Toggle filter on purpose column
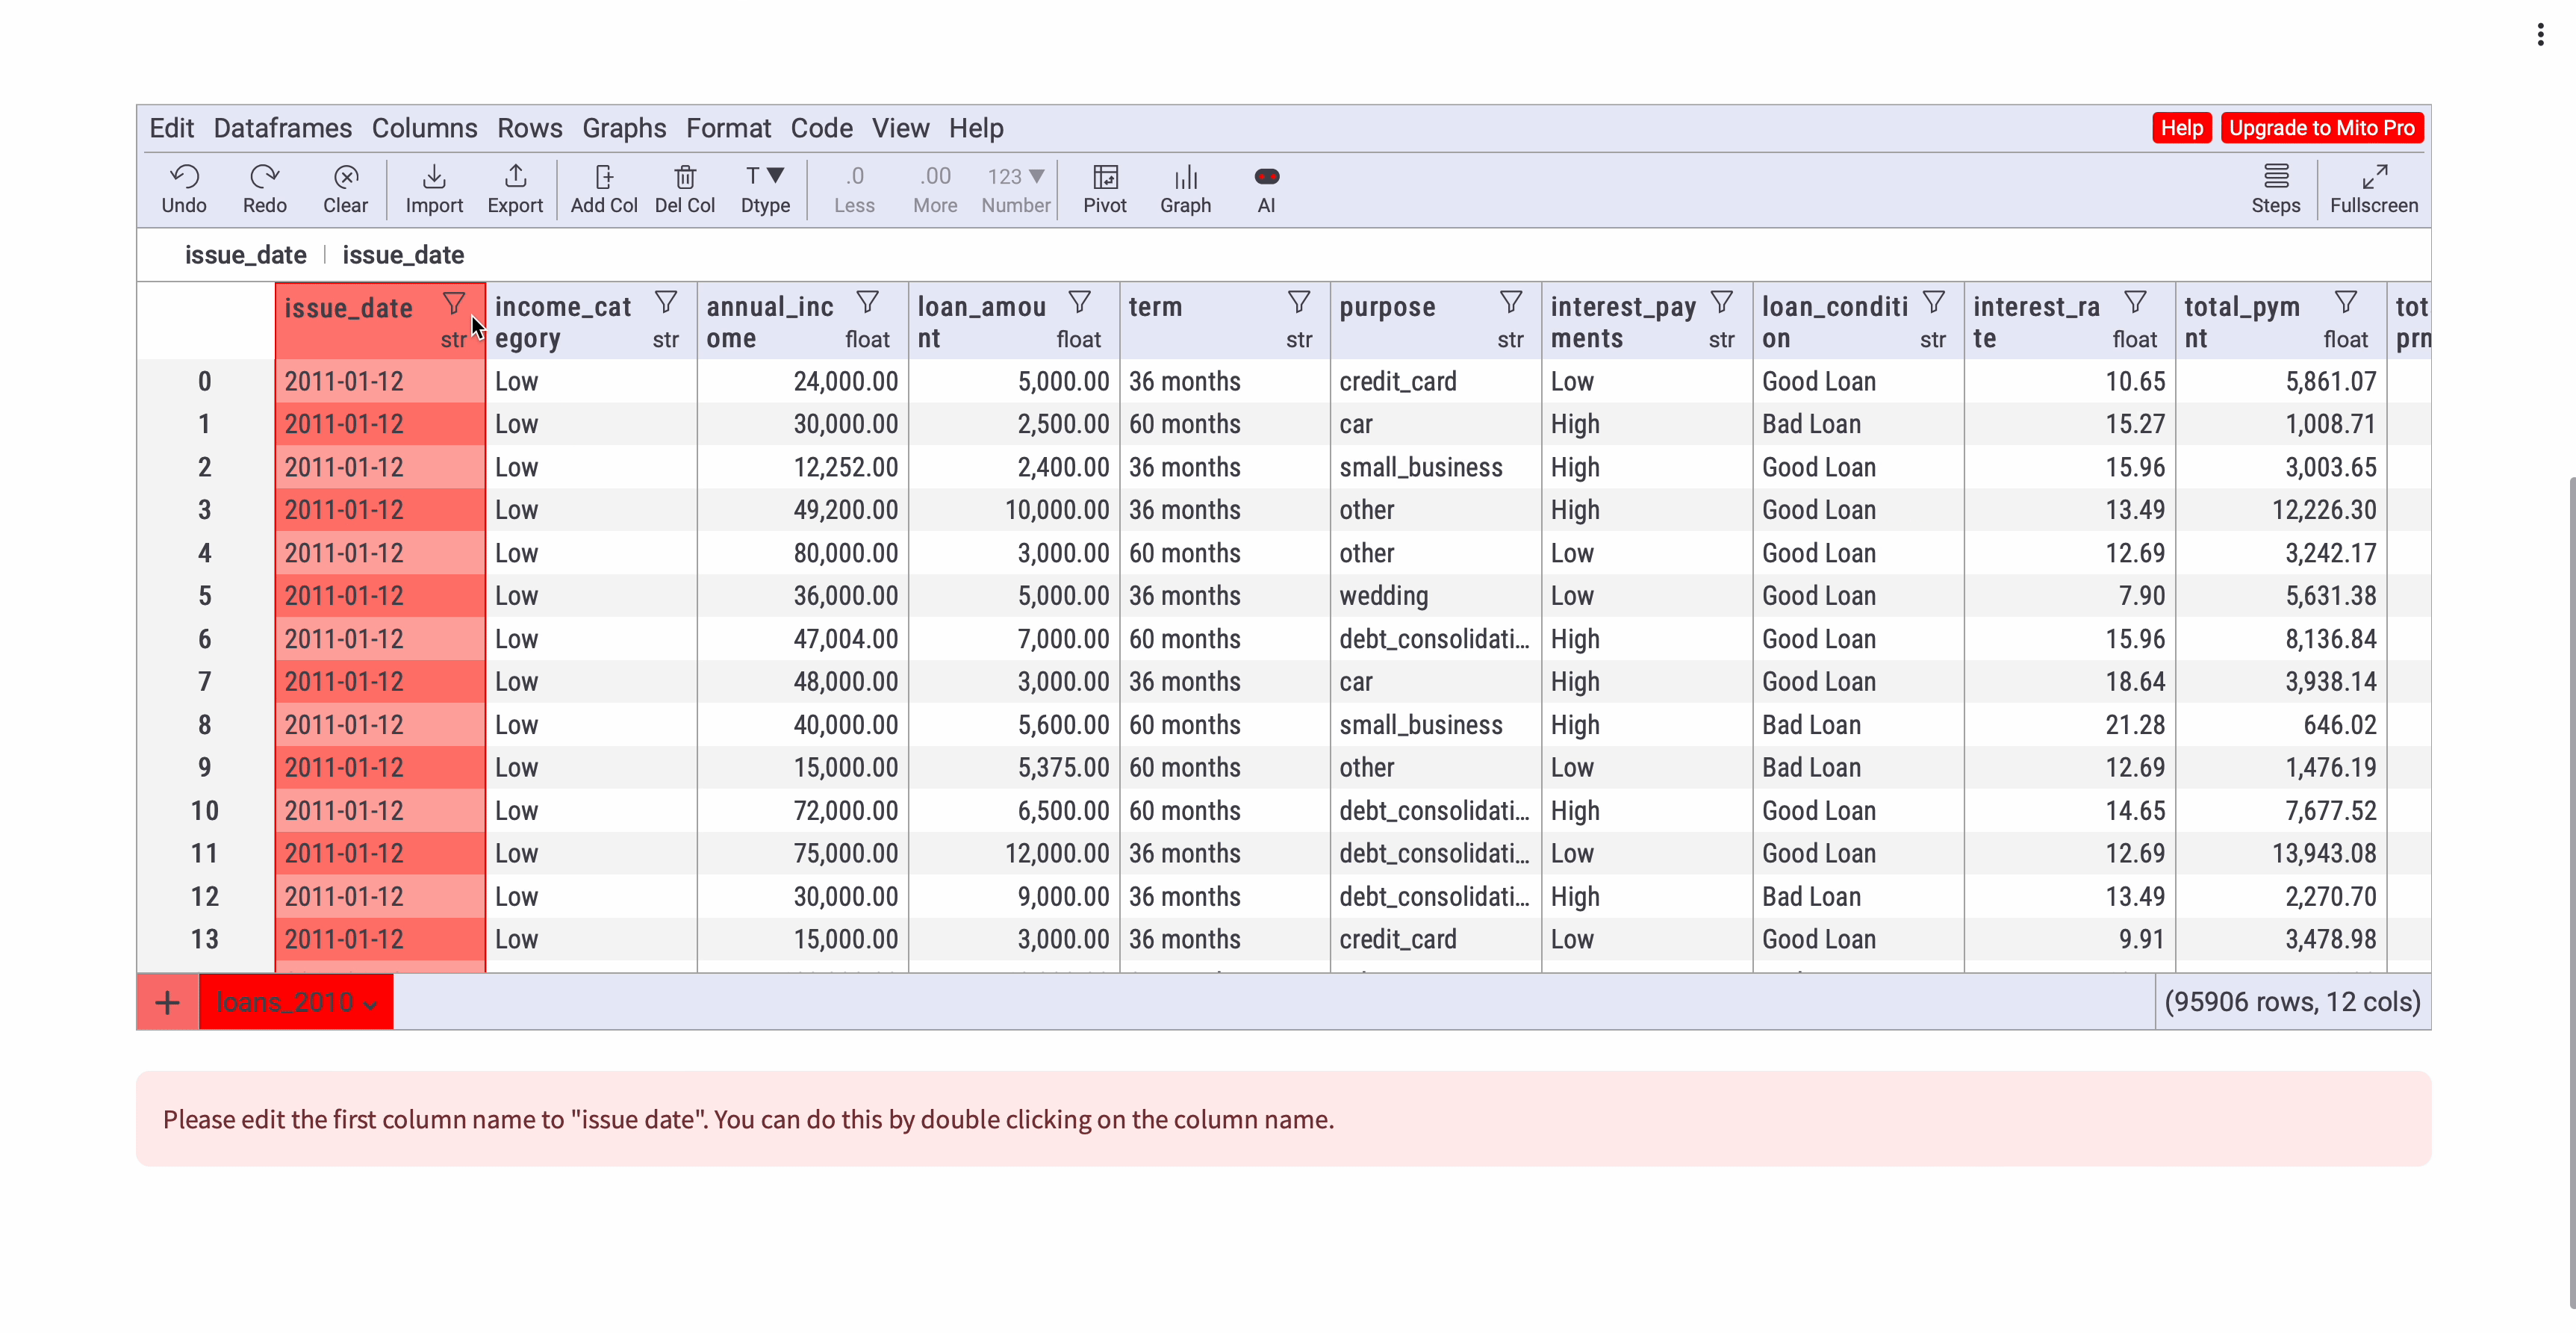 (x=1510, y=302)
